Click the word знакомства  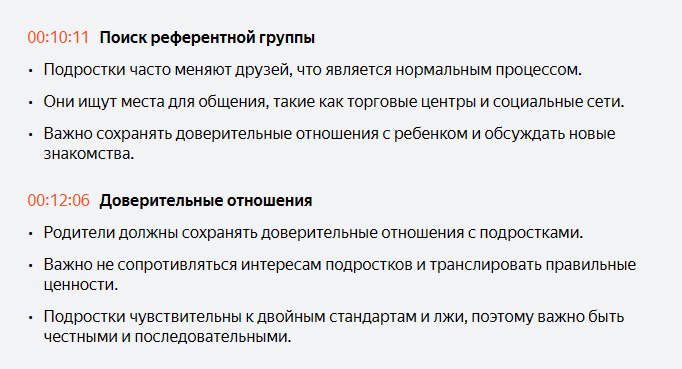89,154
